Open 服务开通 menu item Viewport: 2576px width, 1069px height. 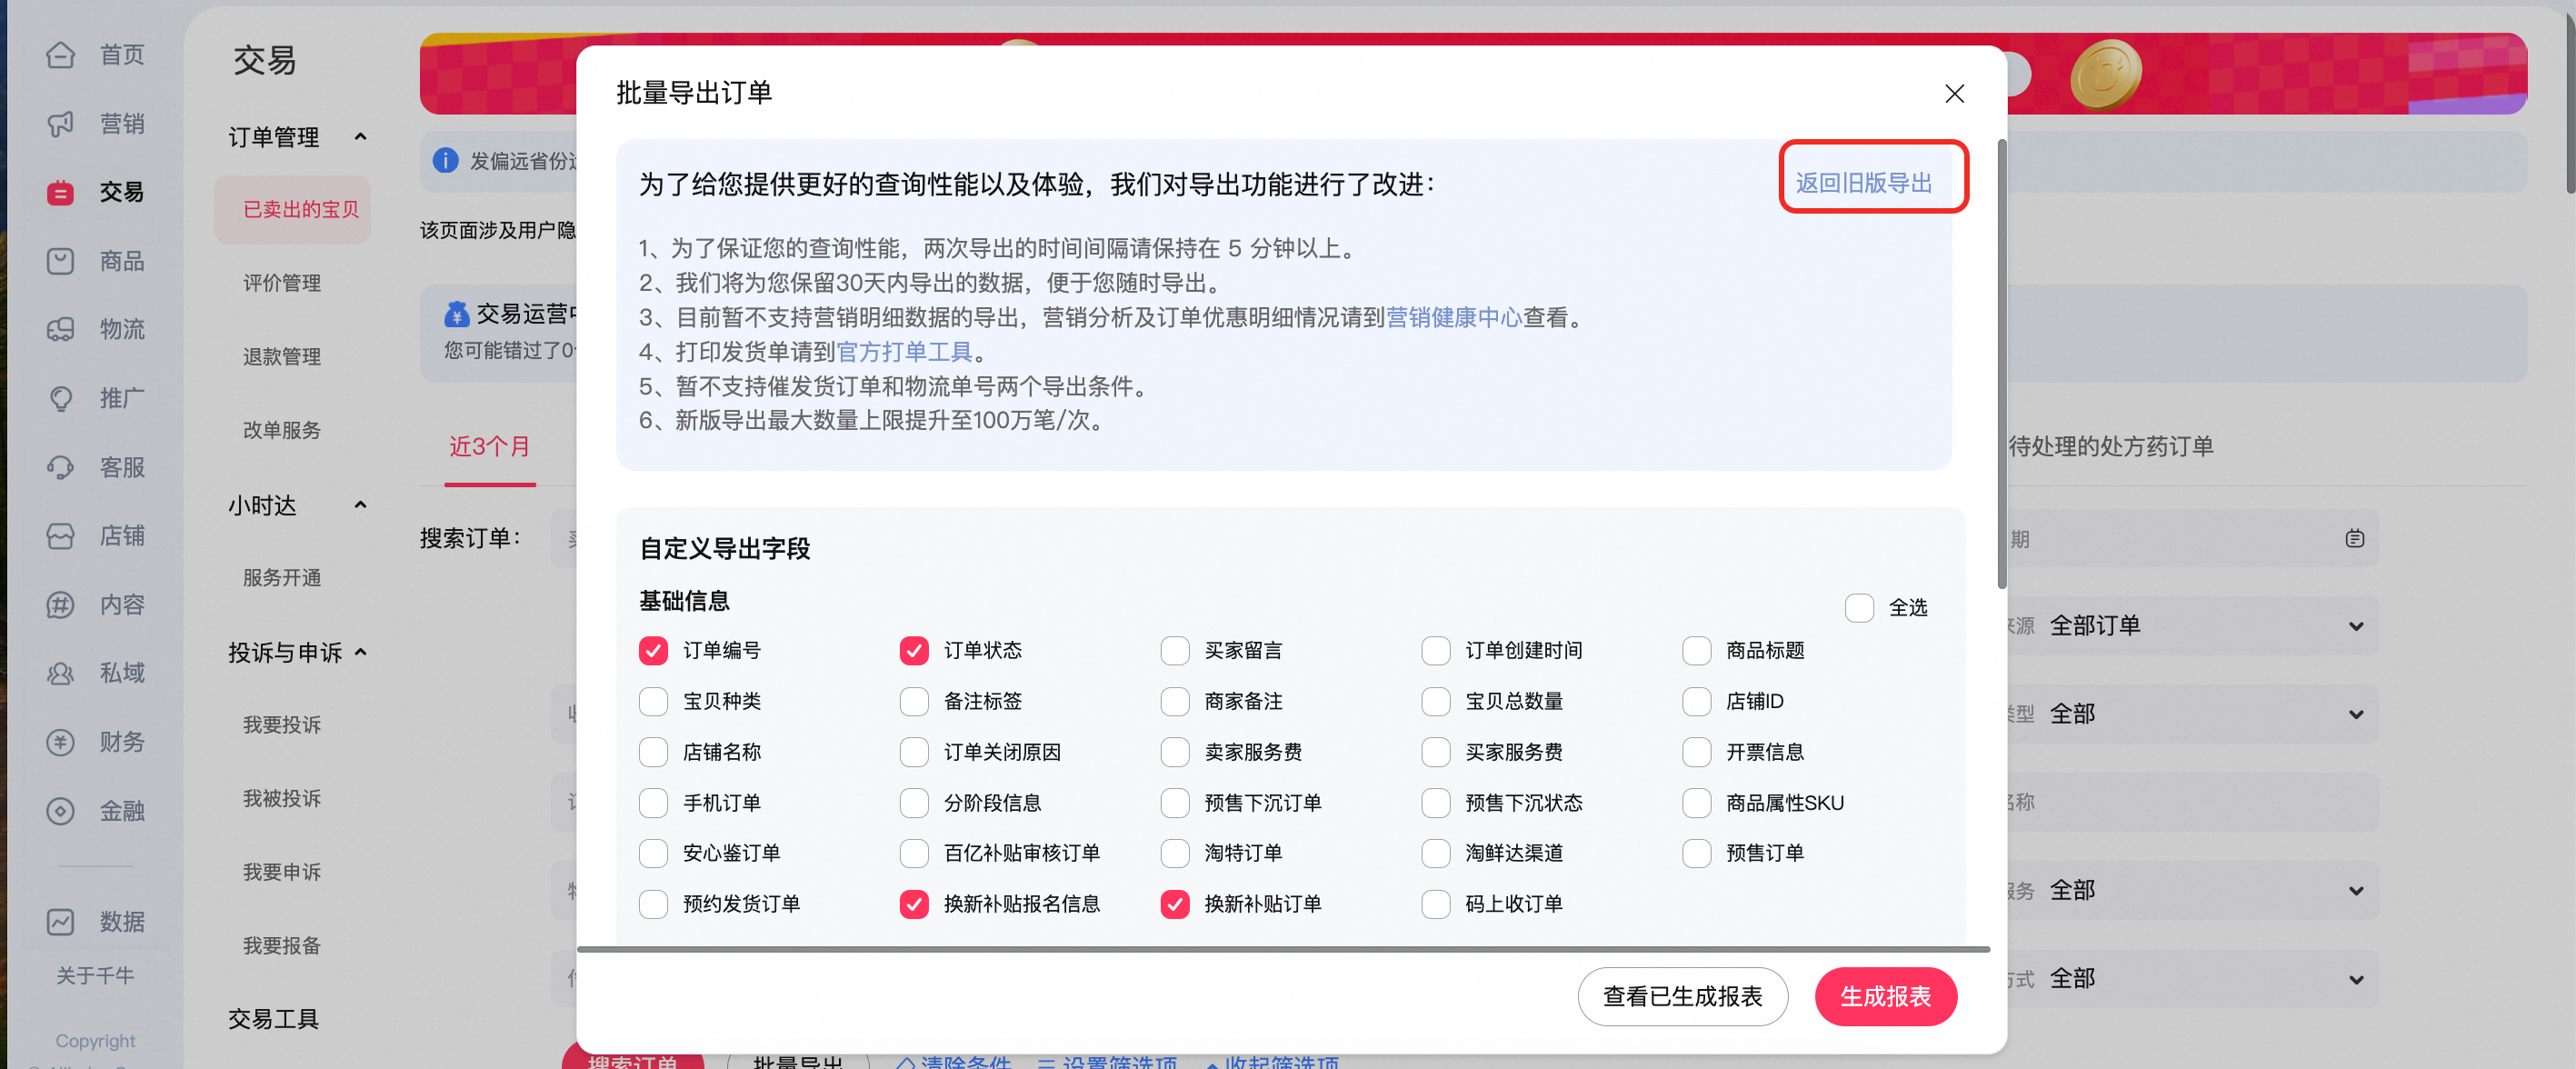tap(282, 578)
